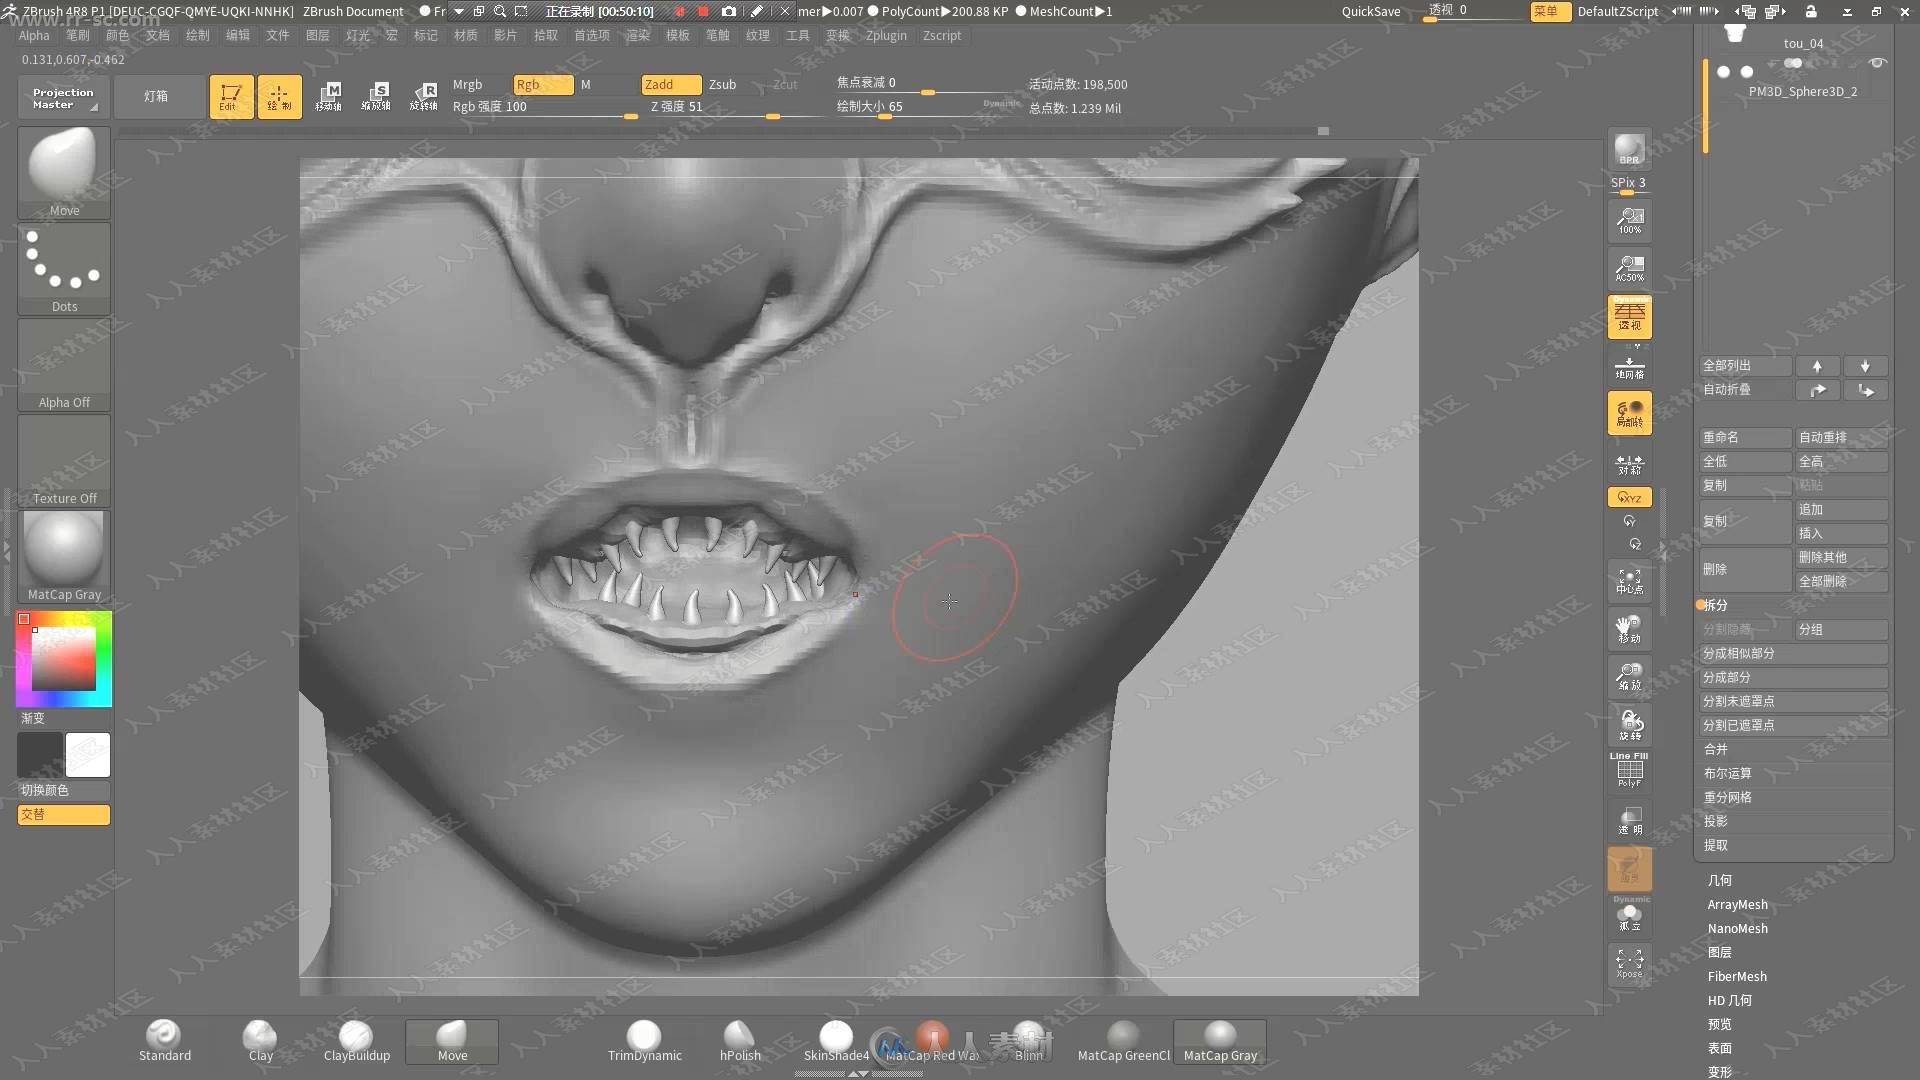
Task: Open the Projection Master button
Action: coord(63,97)
